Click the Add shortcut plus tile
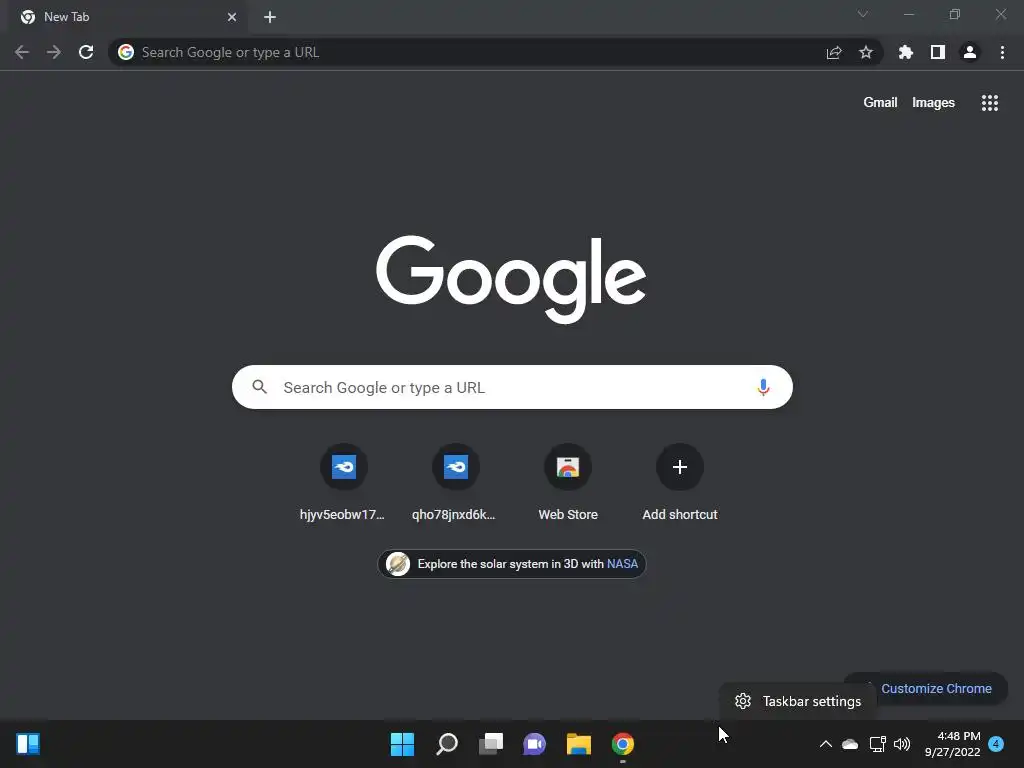Screen dimensions: 1024x768 pos(679,482)
